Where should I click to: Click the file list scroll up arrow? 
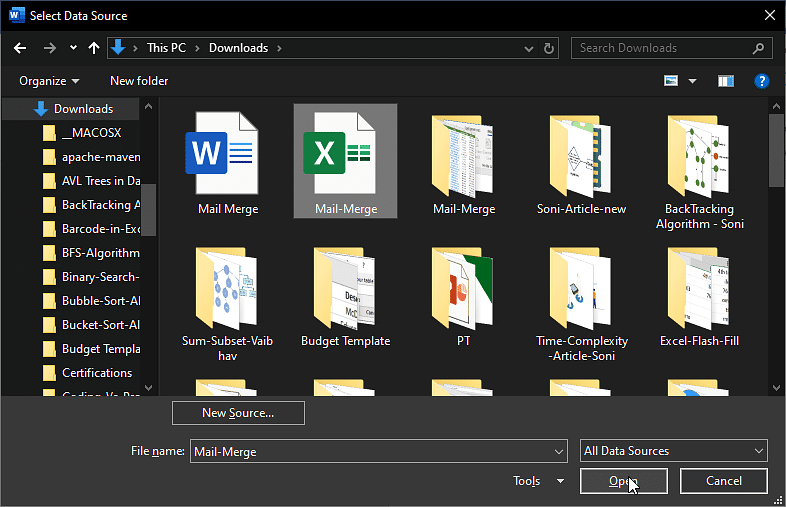tap(776, 106)
